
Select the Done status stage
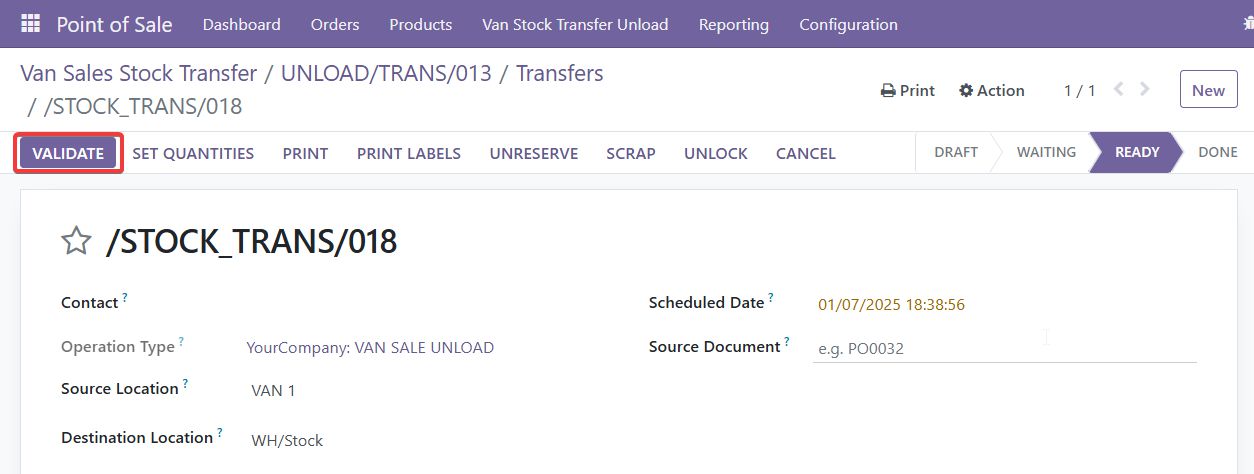[1217, 152]
